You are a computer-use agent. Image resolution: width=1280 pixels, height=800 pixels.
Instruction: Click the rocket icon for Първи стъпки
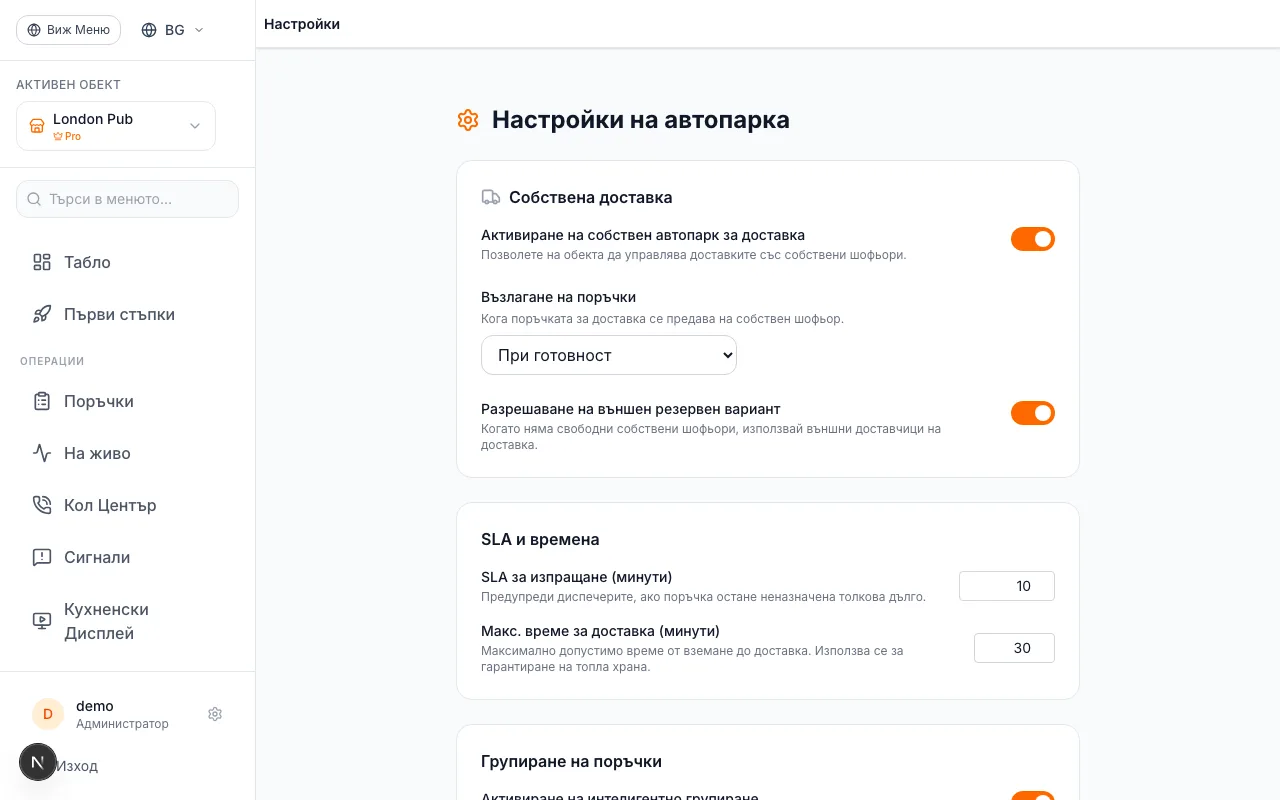(42, 314)
